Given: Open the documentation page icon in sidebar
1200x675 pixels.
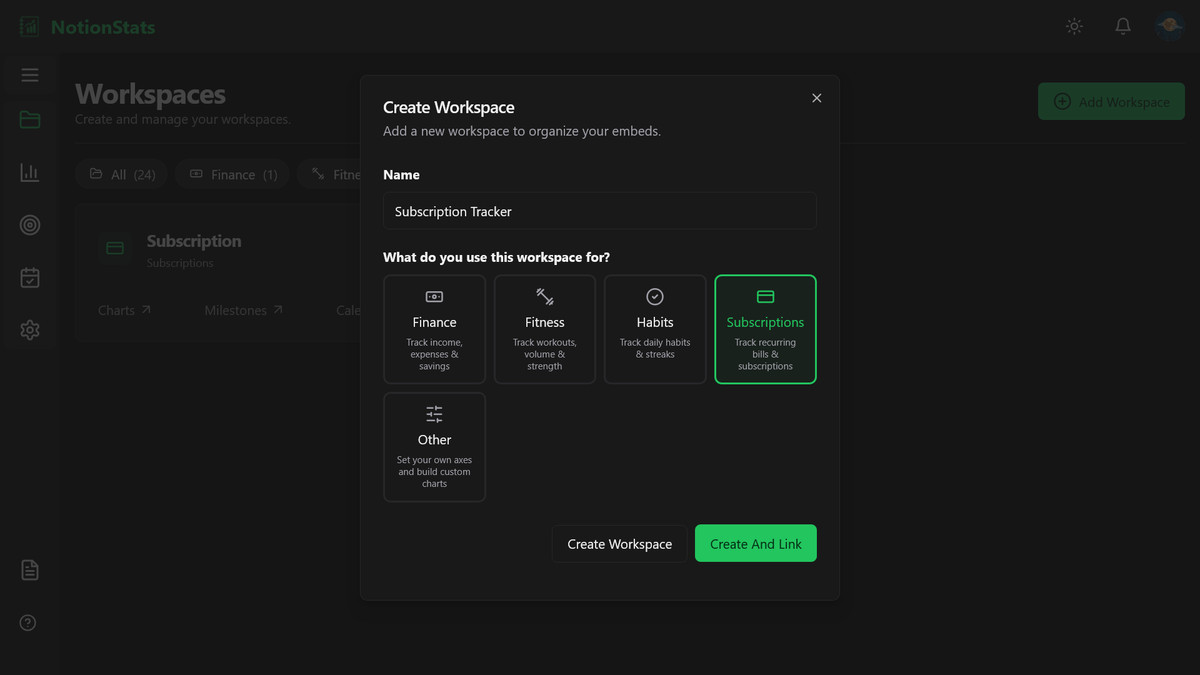Looking at the screenshot, I should [x=30, y=570].
